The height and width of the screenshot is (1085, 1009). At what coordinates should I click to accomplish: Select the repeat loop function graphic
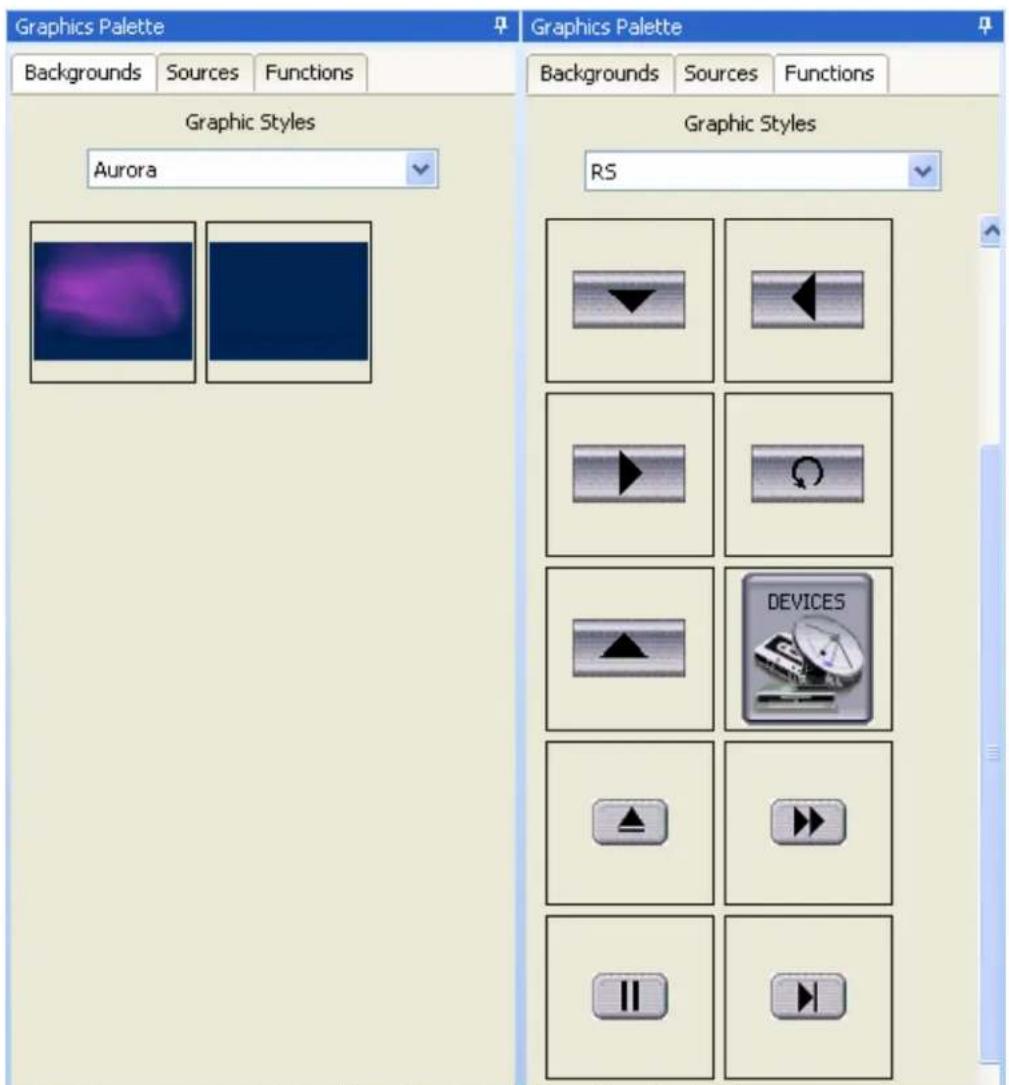[x=808, y=474]
